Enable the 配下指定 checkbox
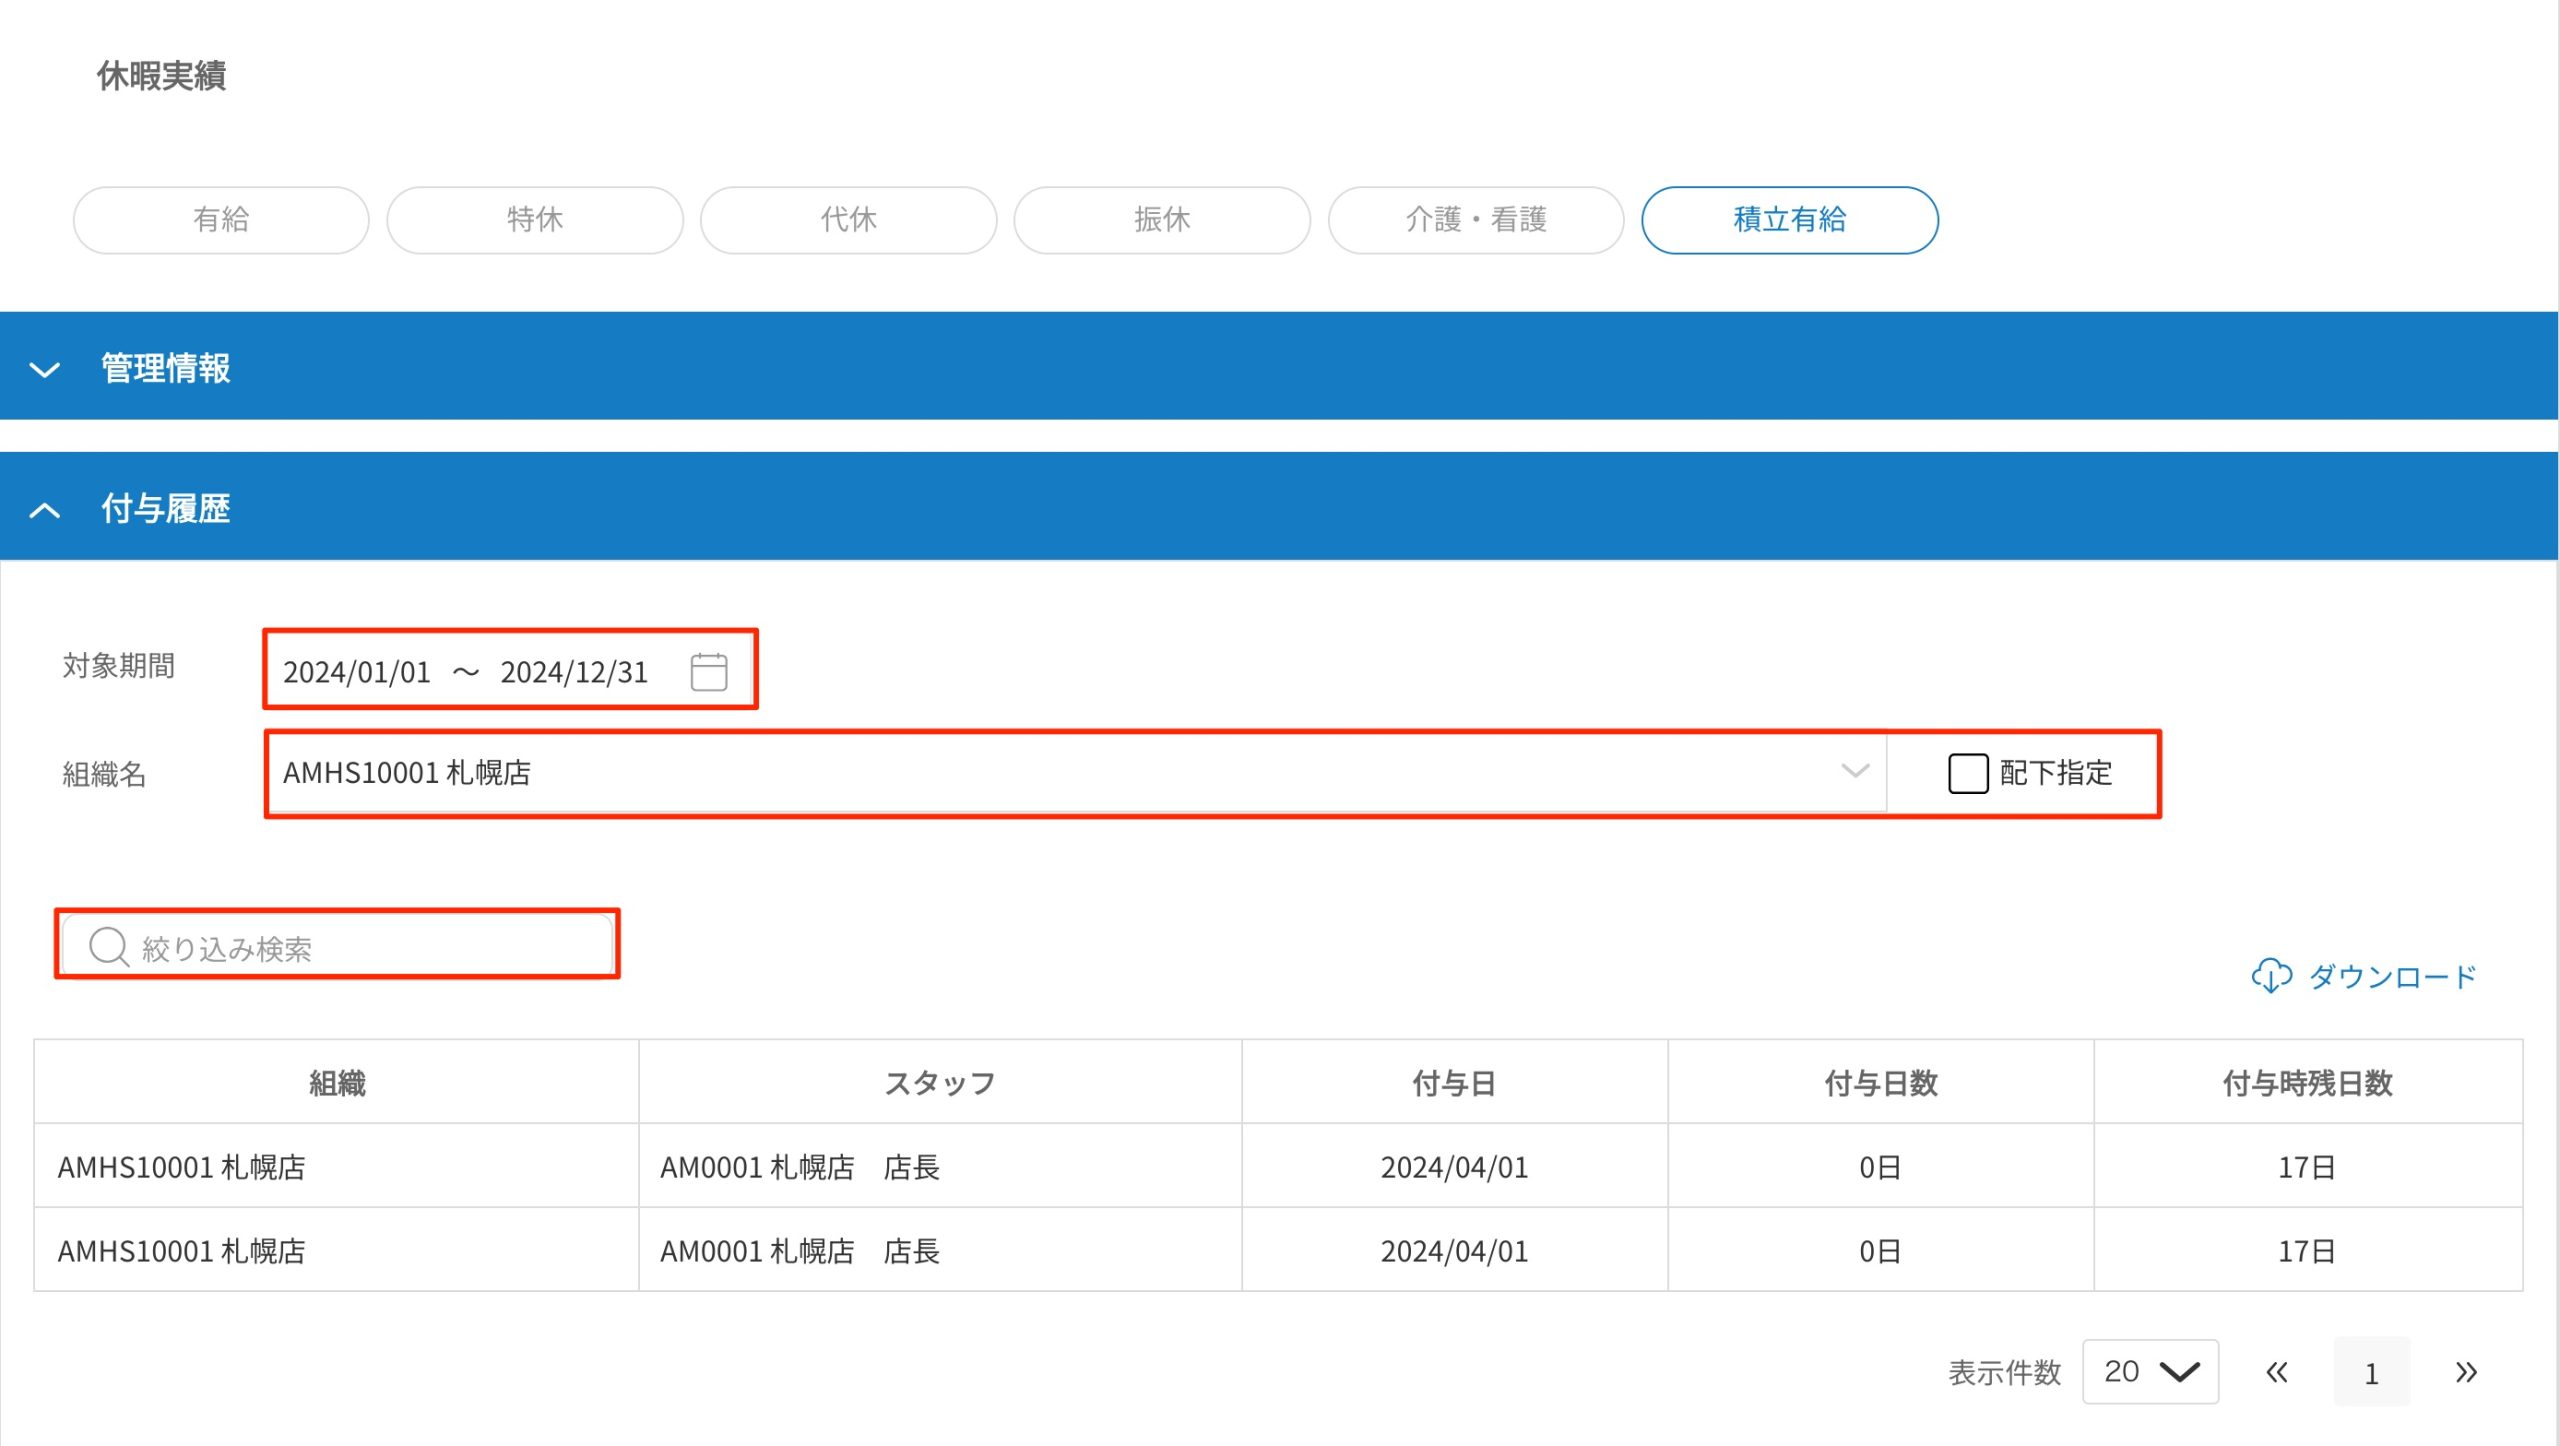 [1967, 773]
